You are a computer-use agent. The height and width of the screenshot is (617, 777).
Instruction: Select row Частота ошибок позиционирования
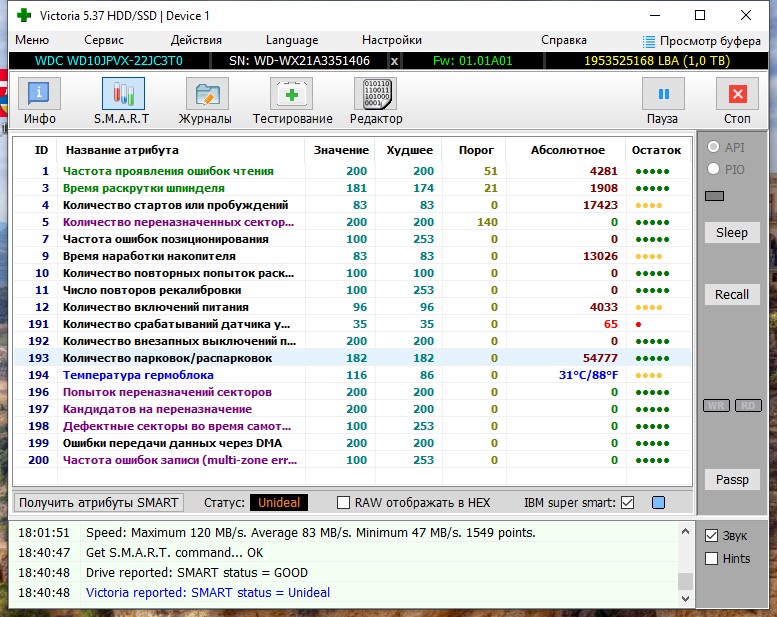[352, 239]
